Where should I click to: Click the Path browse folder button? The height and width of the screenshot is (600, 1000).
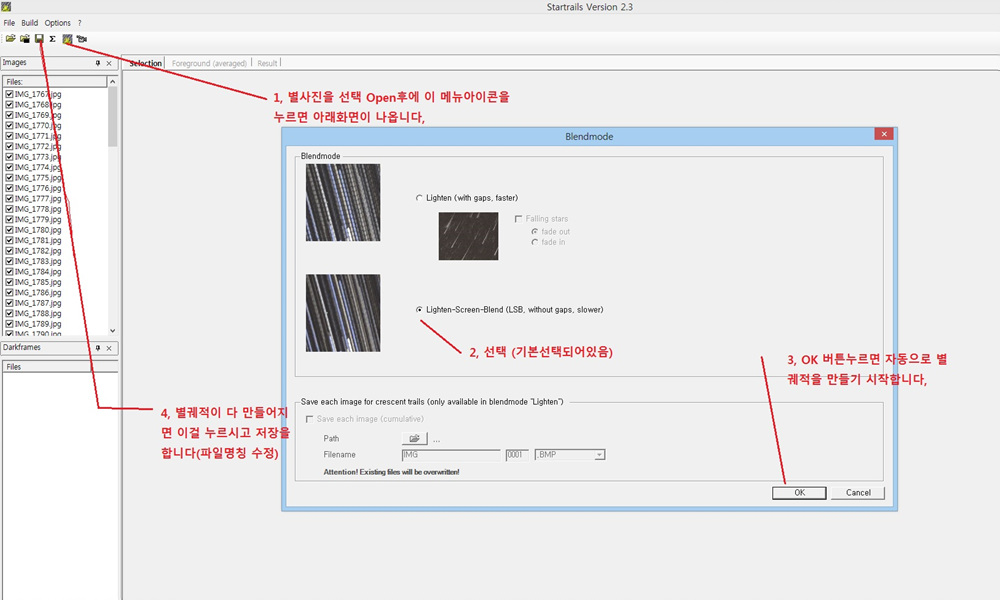pyautogui.click(x=414, y=438)
